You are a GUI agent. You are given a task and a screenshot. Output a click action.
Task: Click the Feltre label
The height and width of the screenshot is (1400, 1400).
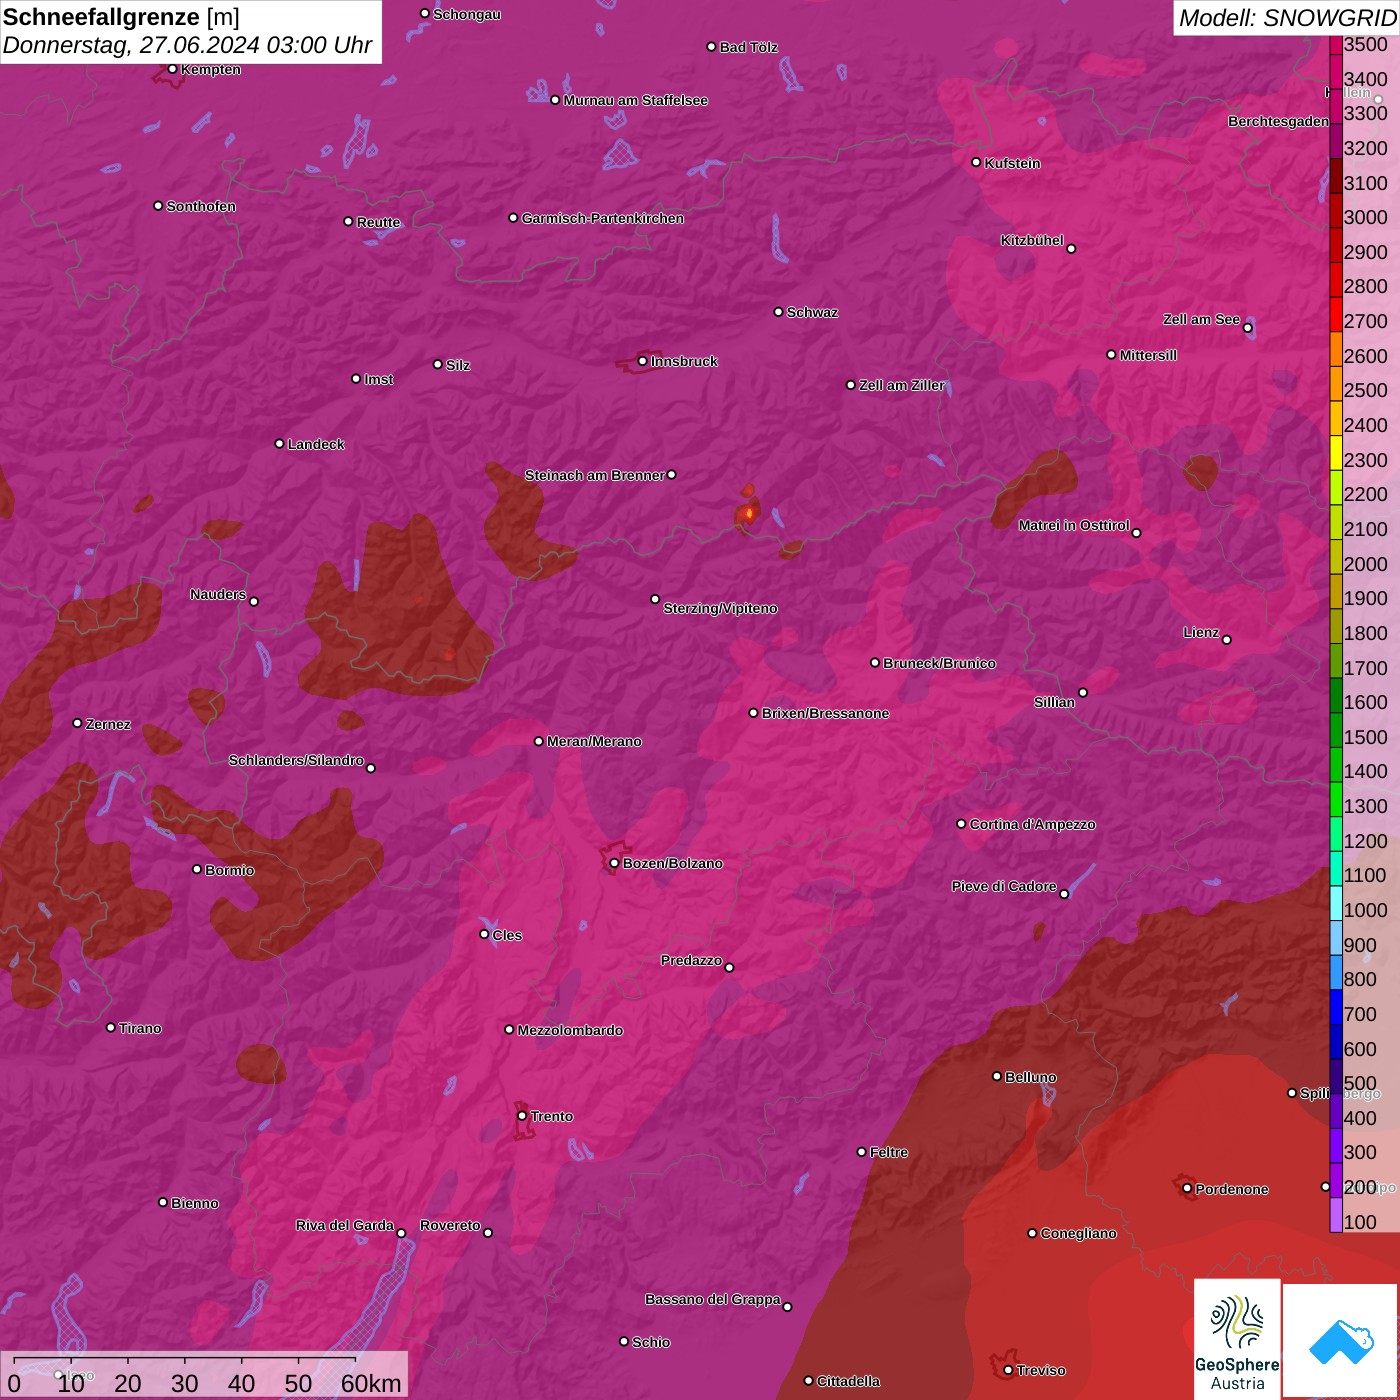point(889,1152)
